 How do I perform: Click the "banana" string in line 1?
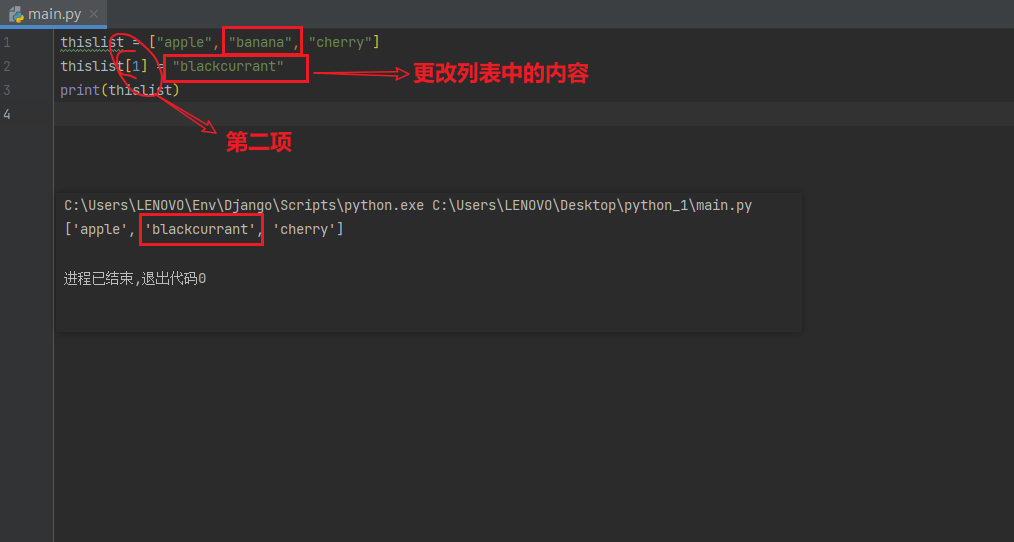260,42
